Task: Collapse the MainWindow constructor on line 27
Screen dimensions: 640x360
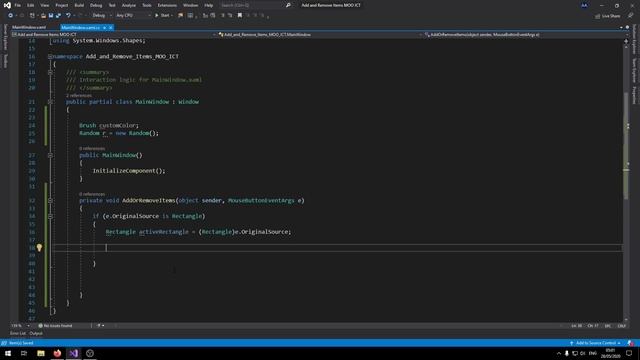Action: coord(50,155)
